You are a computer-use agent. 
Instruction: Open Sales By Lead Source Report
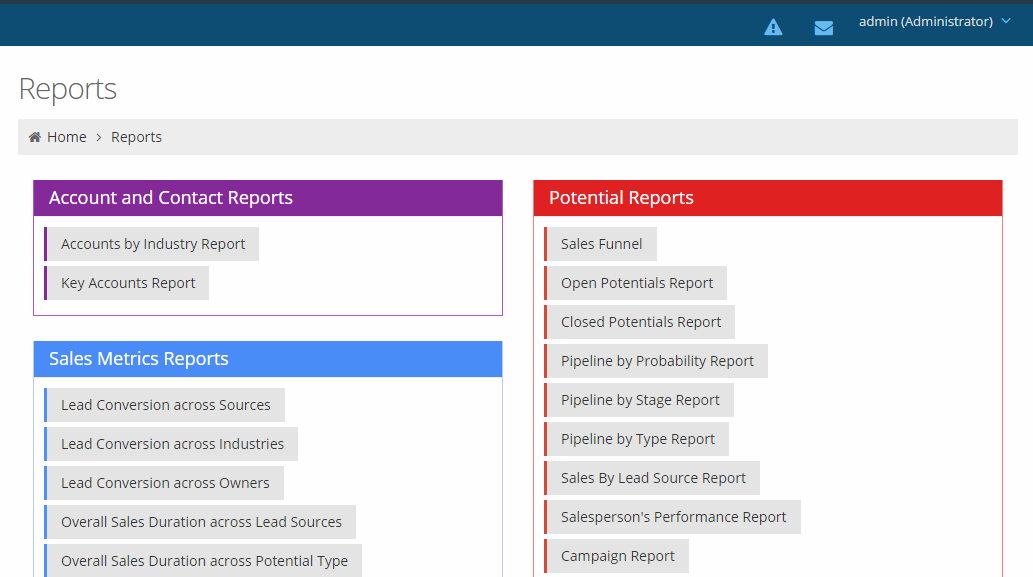[x=653, y=478]
